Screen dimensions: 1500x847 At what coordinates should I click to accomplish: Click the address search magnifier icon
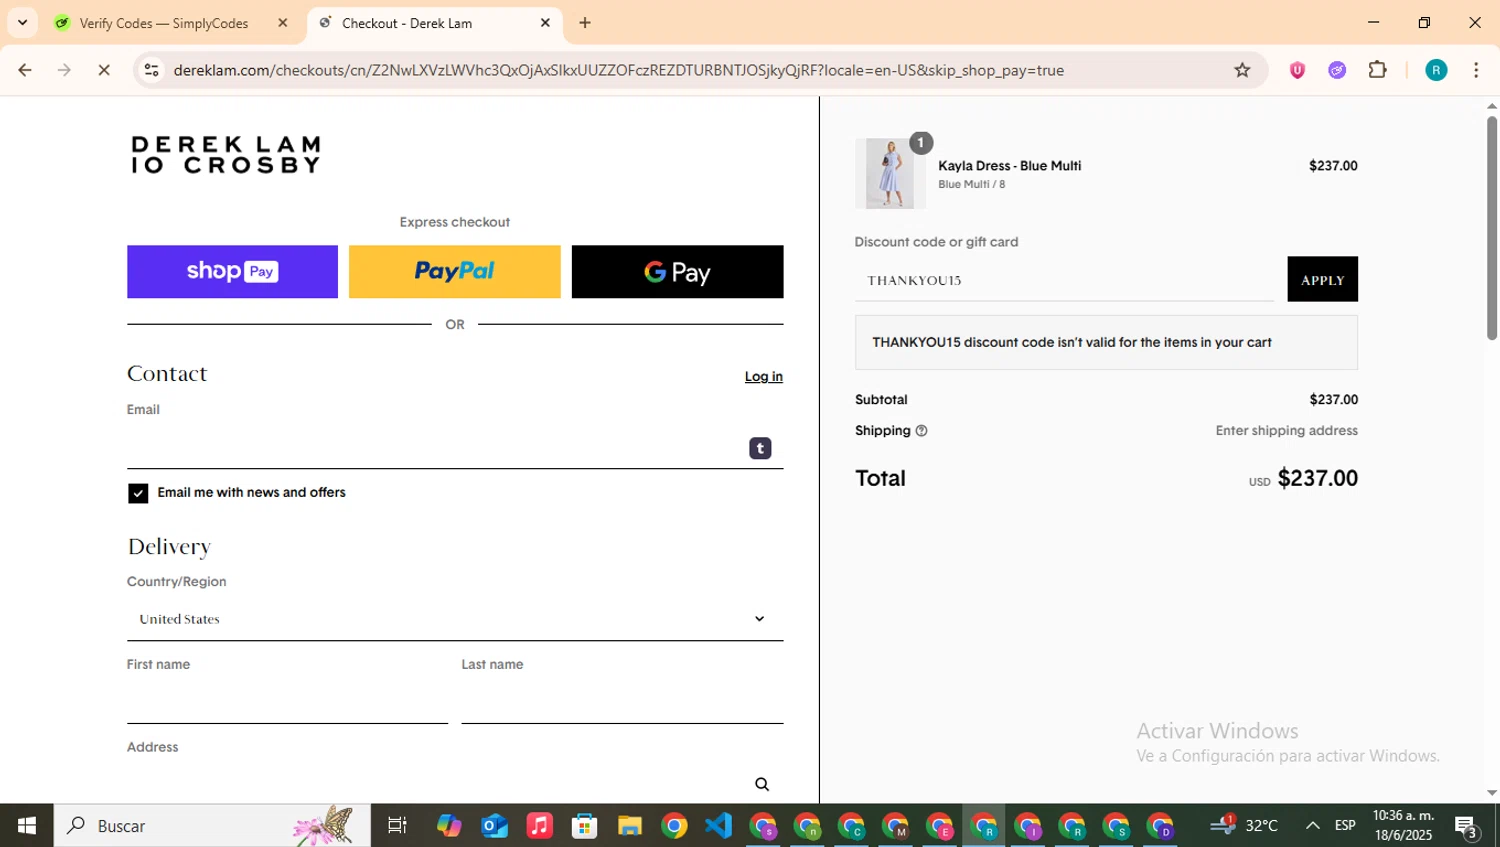coord(762,785)
